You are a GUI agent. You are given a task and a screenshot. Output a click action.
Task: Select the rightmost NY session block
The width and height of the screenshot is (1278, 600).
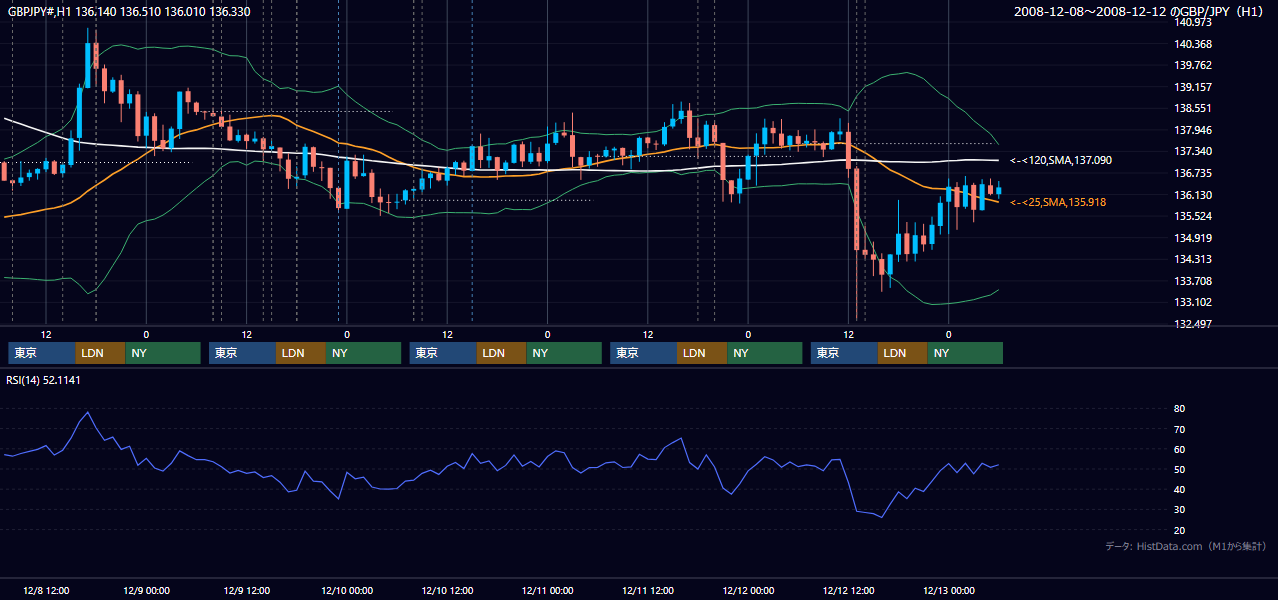pos(966,353)
